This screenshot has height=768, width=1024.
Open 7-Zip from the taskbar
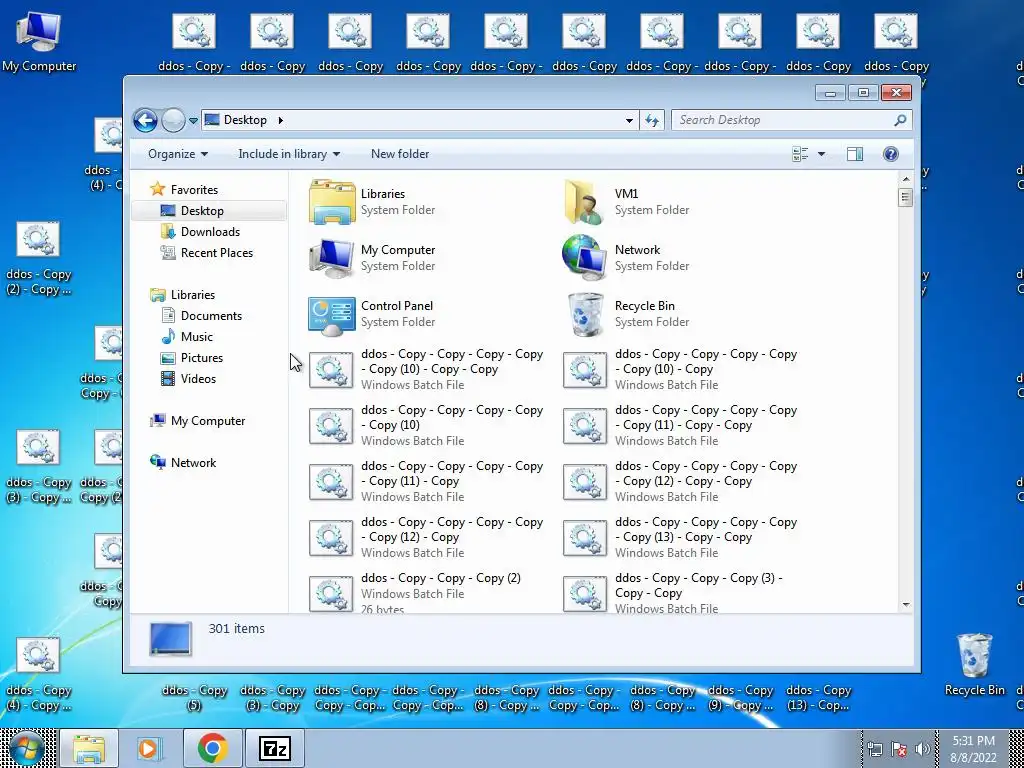coord(274,748)
